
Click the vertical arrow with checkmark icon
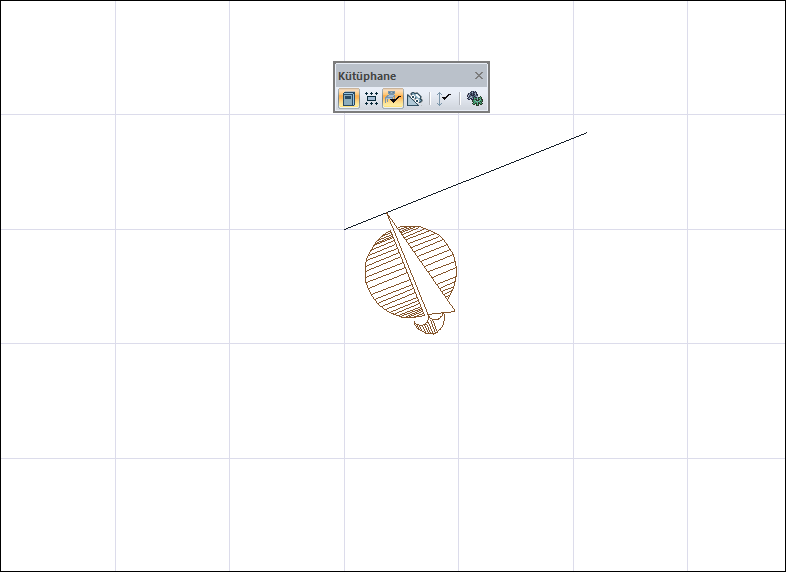[x=444, y=98]
